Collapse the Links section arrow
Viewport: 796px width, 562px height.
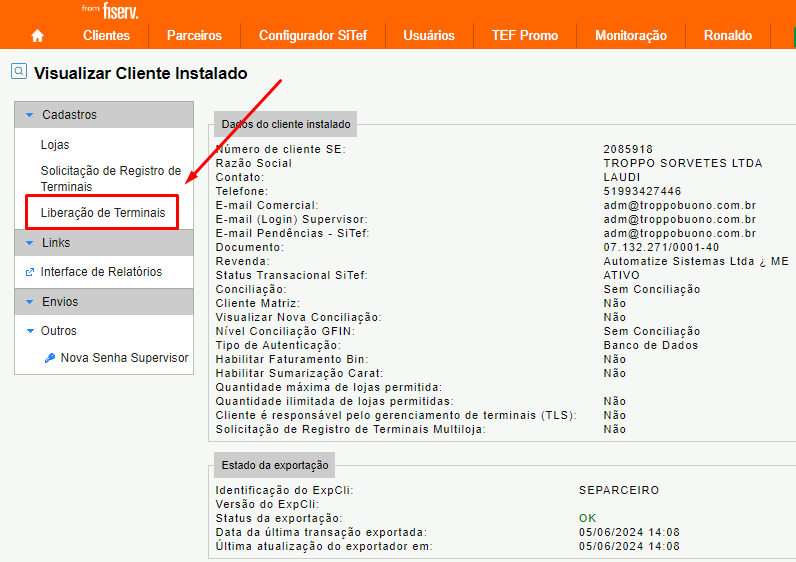click(x=30, y=243)
